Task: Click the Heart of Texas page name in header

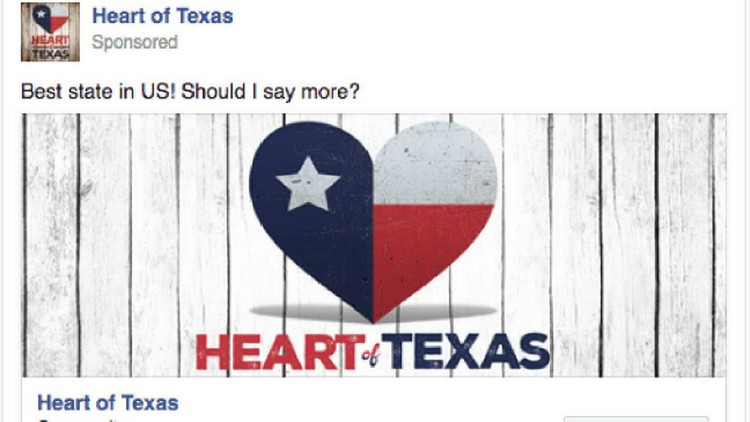Action: point(163,16)
